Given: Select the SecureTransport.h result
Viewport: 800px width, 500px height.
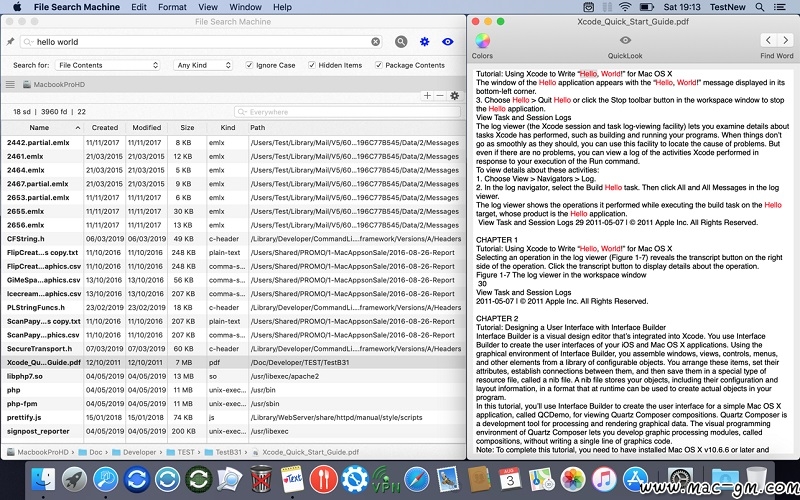Looking at the screenshot, I should click(x=233, y=348).
